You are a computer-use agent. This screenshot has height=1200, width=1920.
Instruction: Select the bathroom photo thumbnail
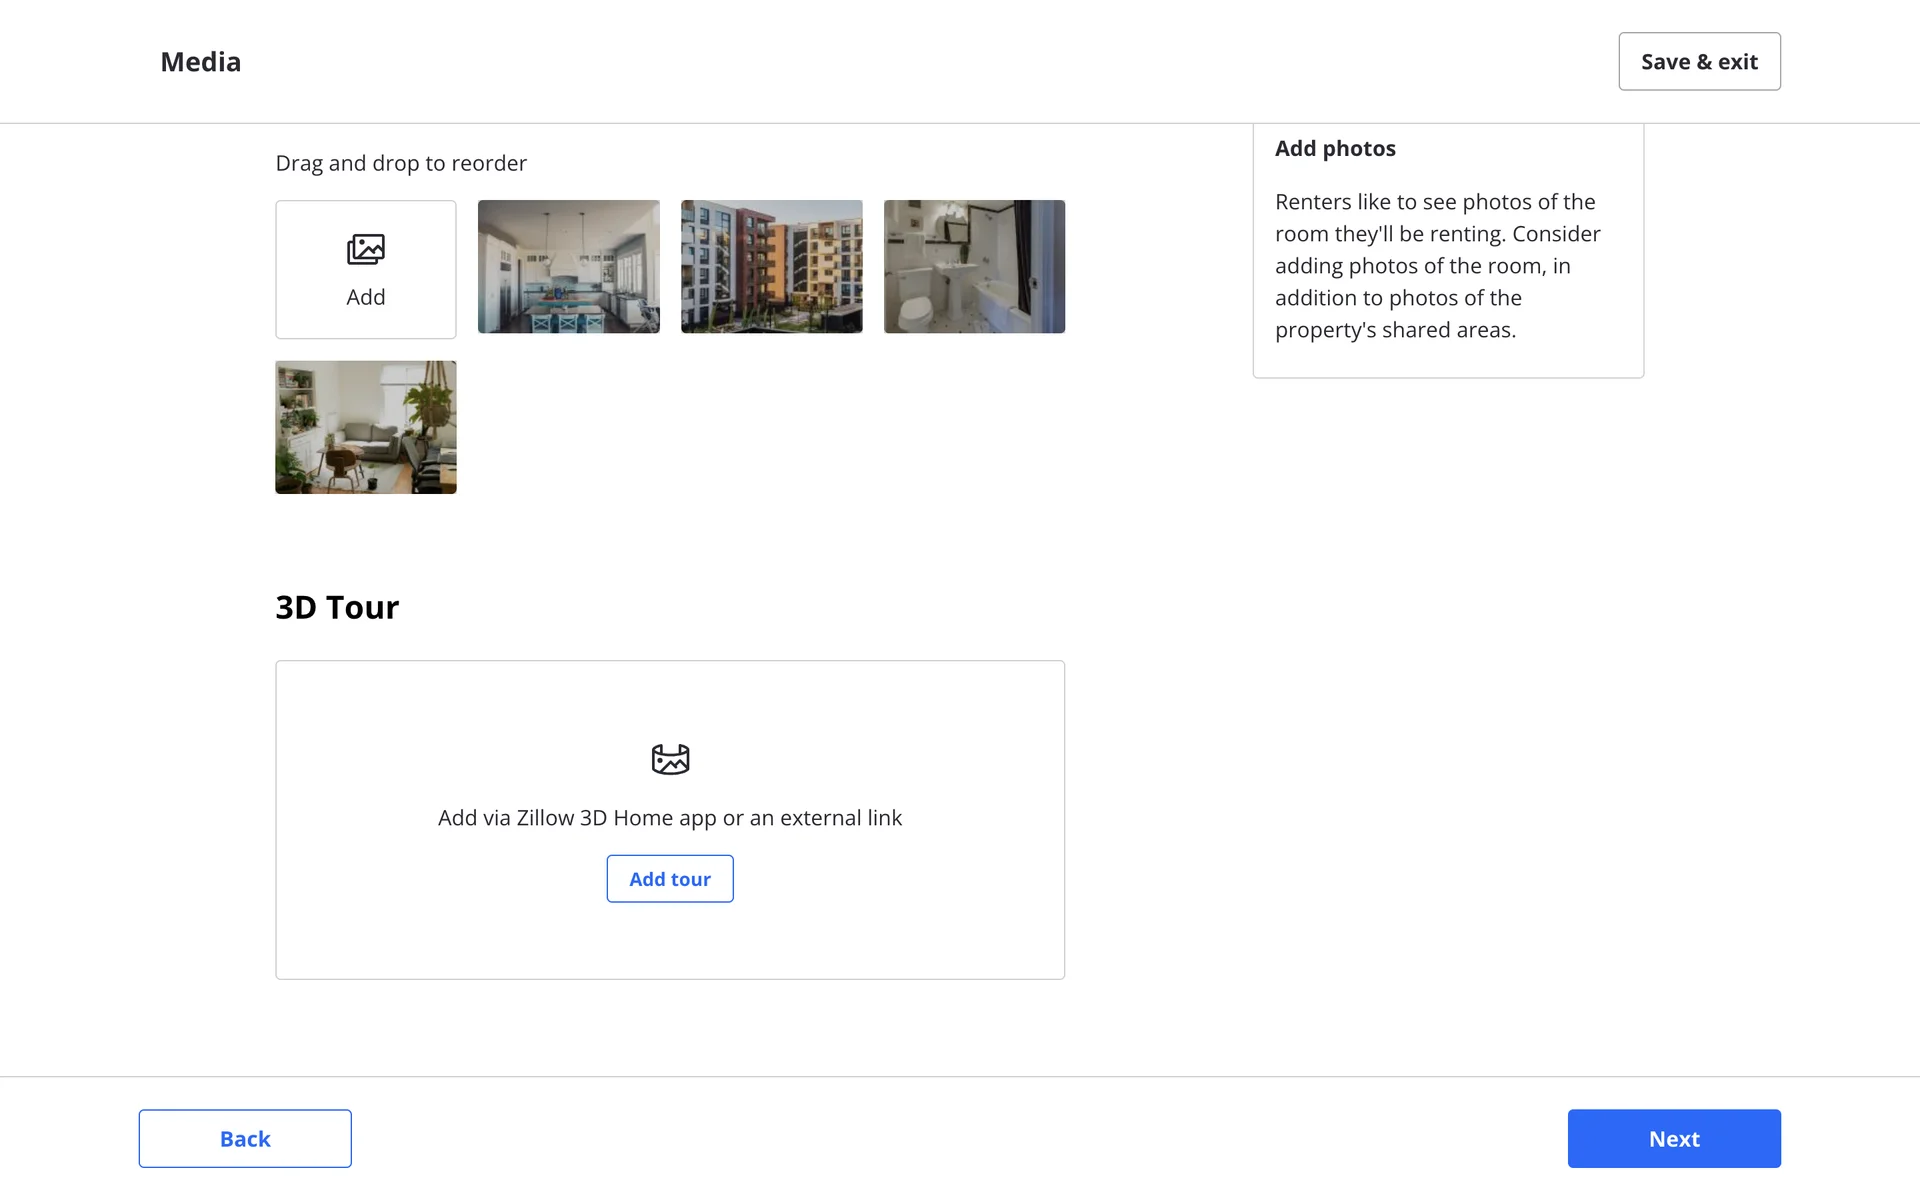click(x=974, y=266)
